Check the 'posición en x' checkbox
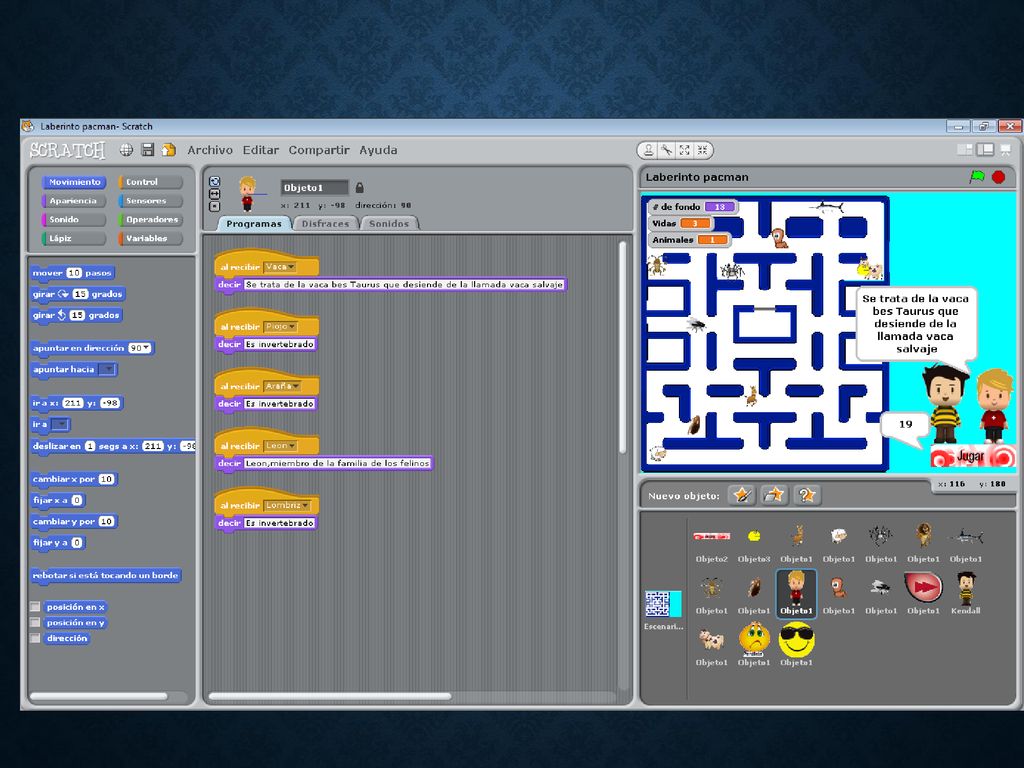1024x768 pixels. point(35,607)
